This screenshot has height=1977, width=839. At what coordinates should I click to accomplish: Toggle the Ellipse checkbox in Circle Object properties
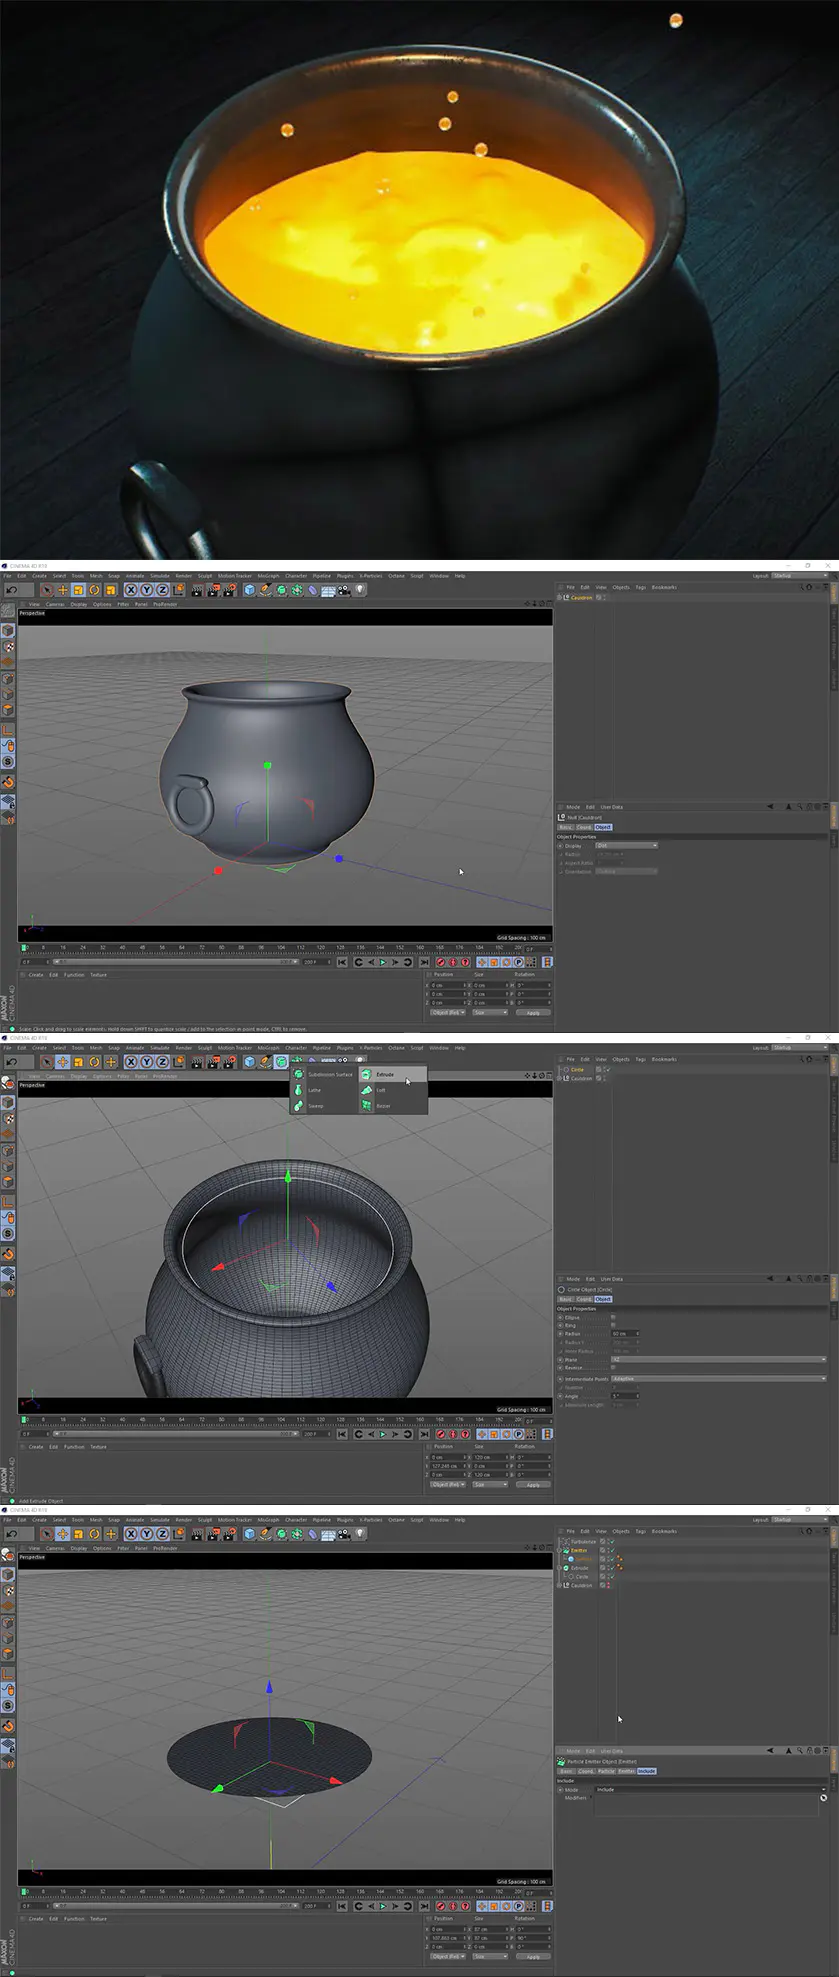(x=613, y=1317)
